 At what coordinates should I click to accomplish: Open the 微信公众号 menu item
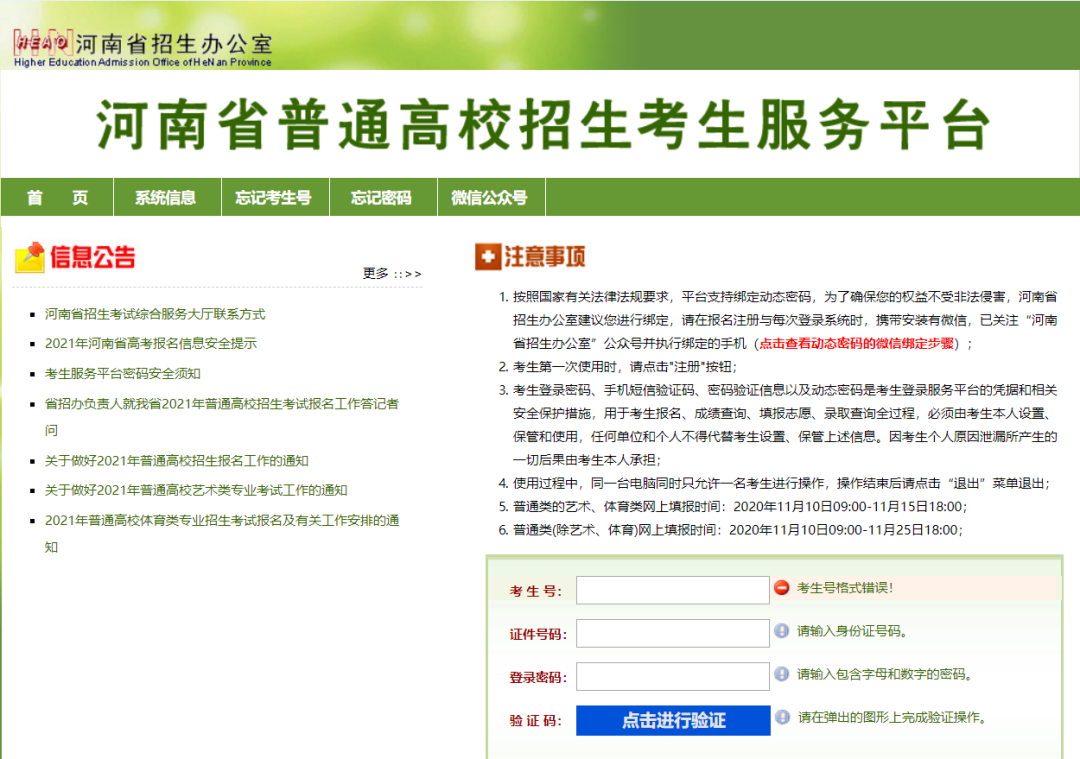[489, 198]
